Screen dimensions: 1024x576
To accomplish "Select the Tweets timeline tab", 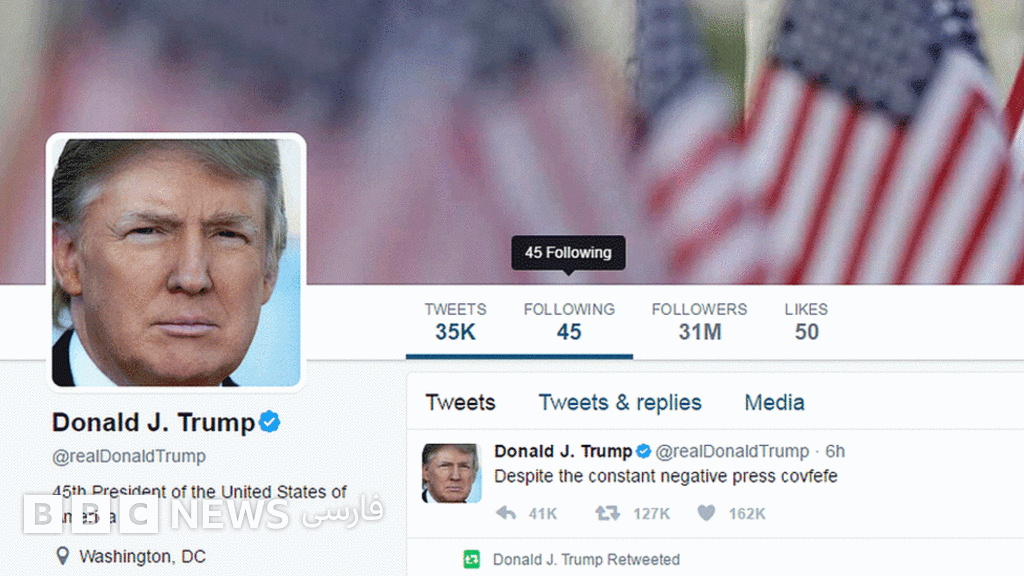I will click(x=460, y=402).
